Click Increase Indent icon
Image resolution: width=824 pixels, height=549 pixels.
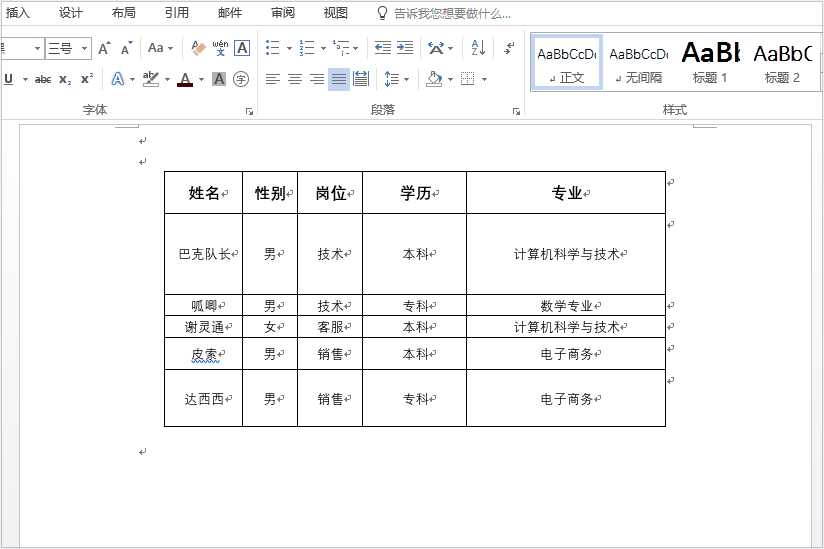coord(405,48)
